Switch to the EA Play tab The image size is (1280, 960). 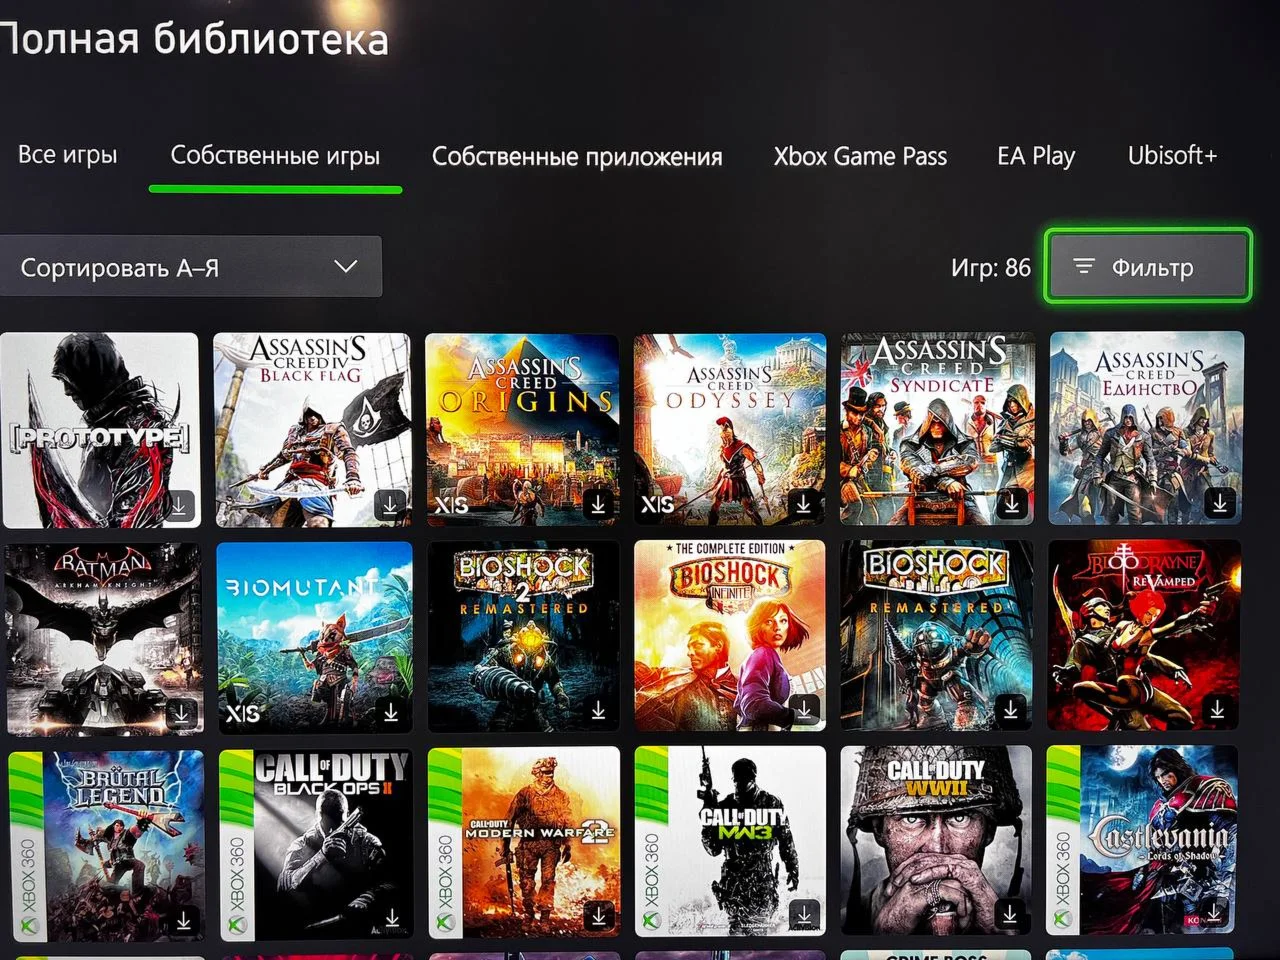click(x=1035, y=156)
